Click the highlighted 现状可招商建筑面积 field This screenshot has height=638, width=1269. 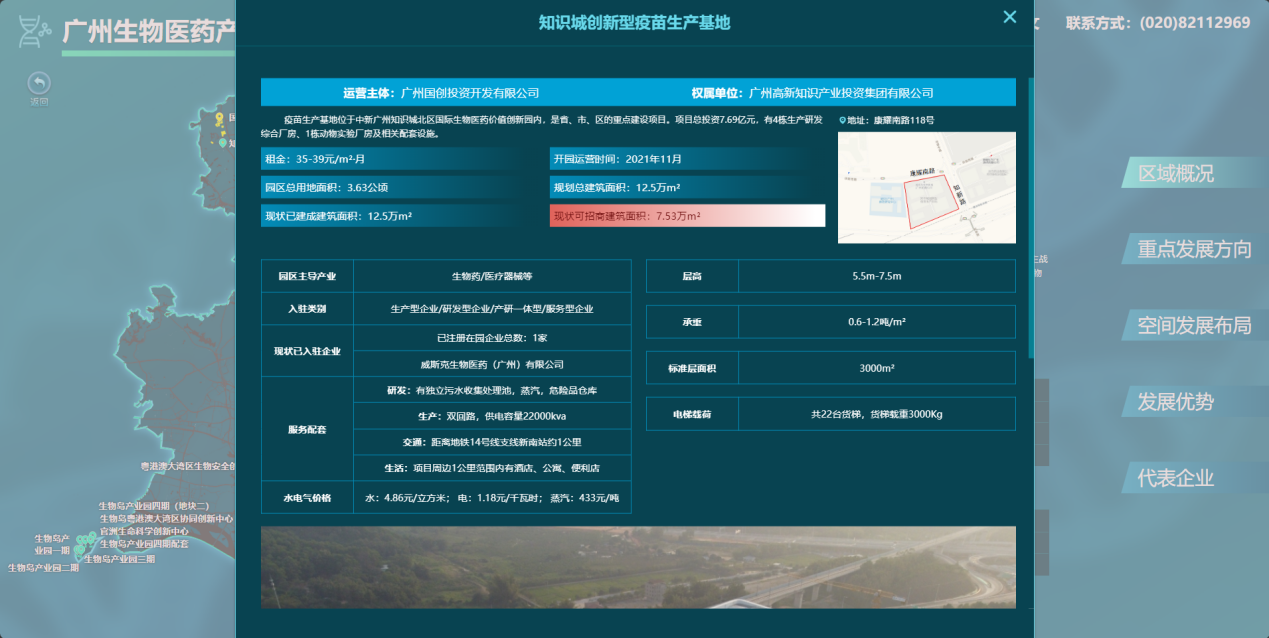pos(687,216)
